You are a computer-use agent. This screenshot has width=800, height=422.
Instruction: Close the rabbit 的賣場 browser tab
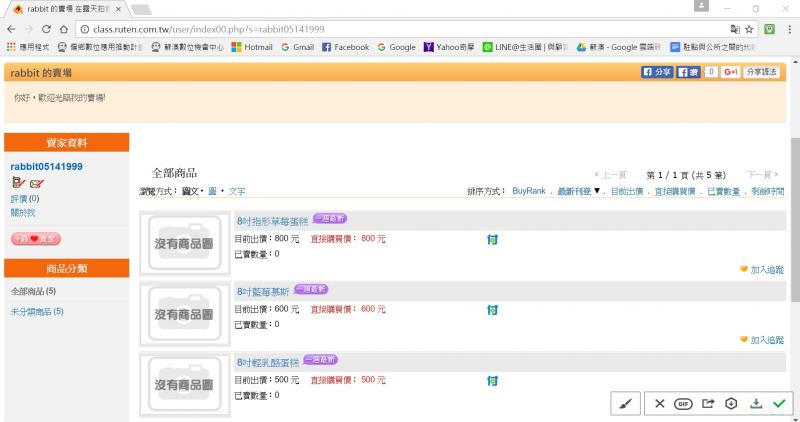point(118,9)
